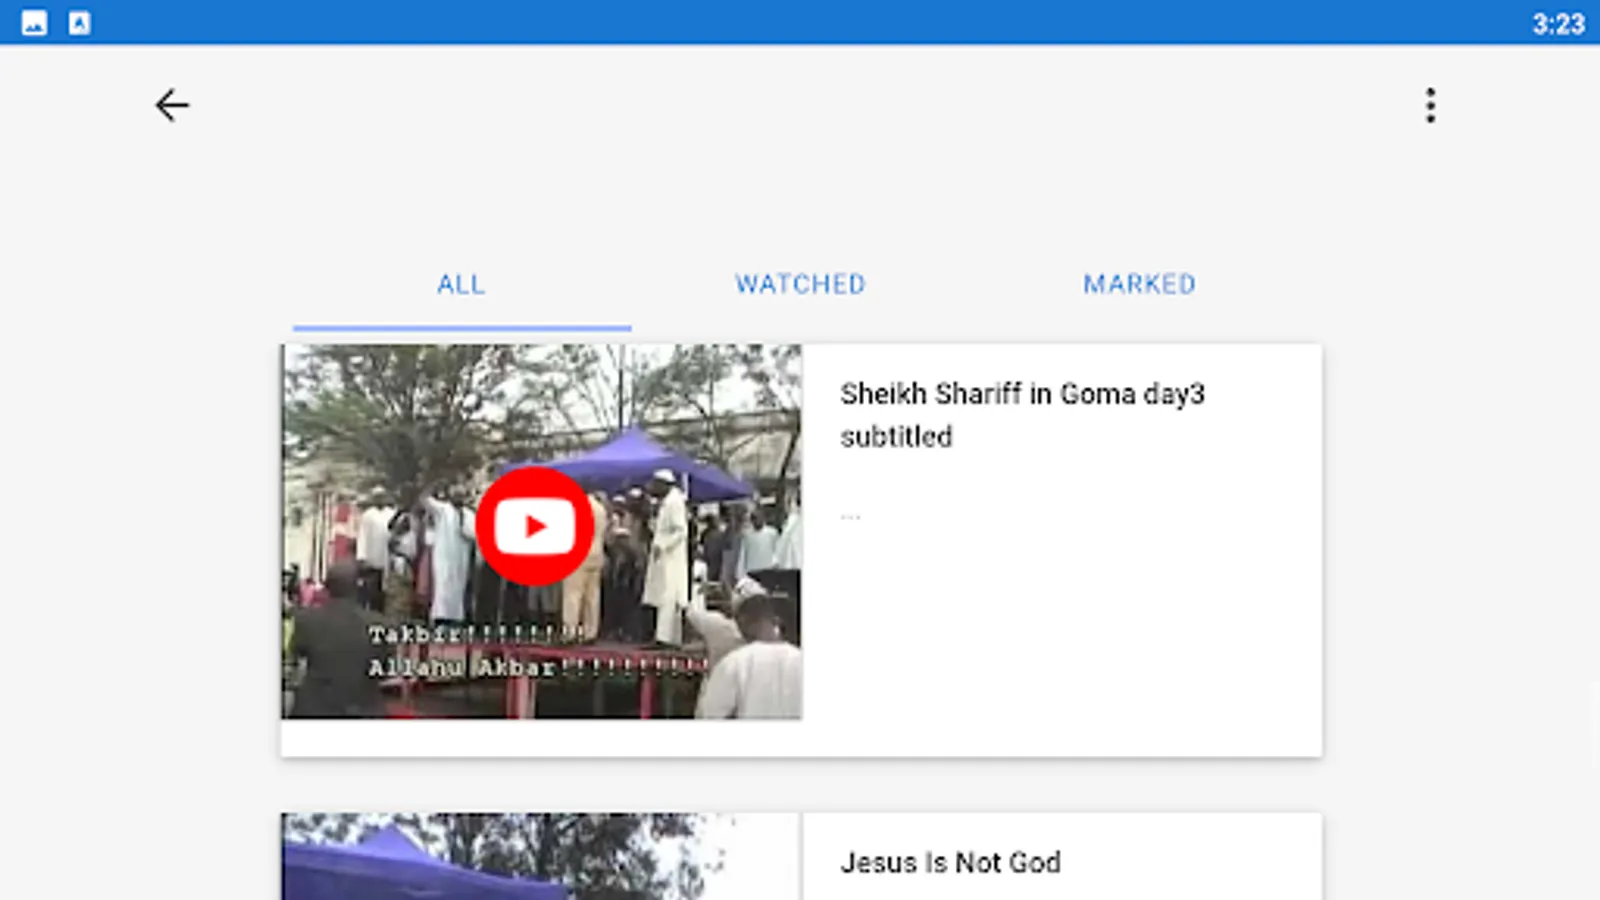This screenshot has width=1600, height=900.
Task: Open the picture notification icon in status bar
Action: click(x=34, y=23)
